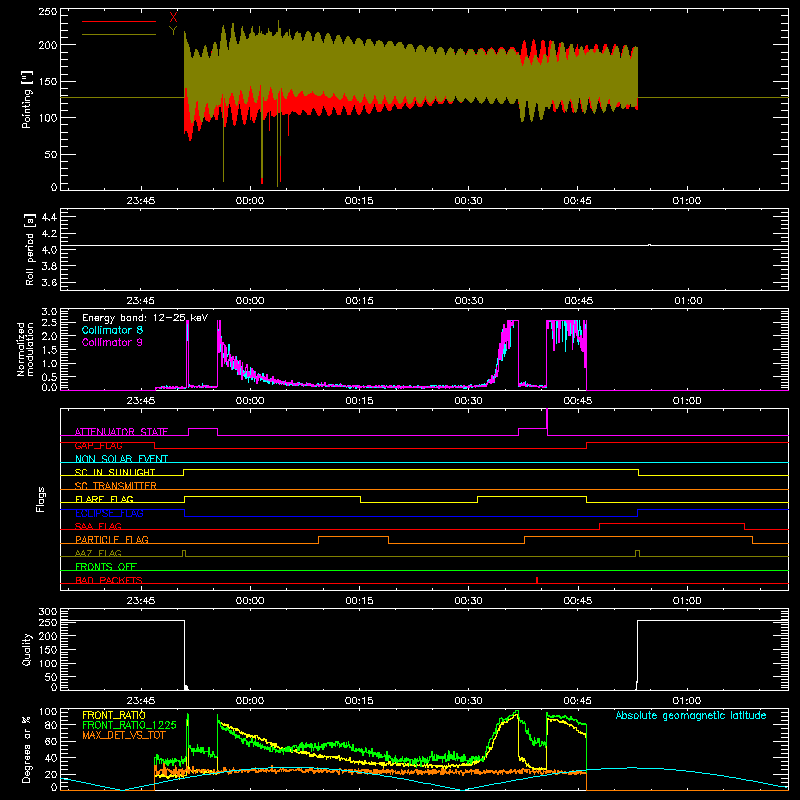Screen dimensions: 800x800
Task: Click the 4.4 tick on Roll period axis
Action: 49,217
